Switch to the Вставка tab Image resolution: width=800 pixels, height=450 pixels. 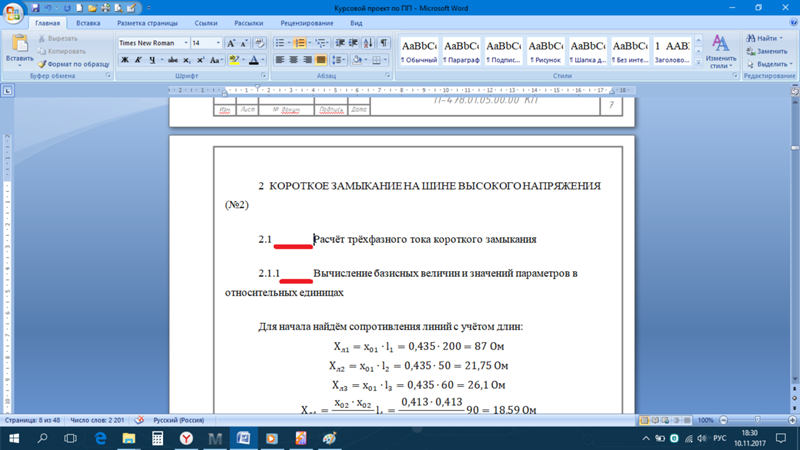[x=88, y=23]
